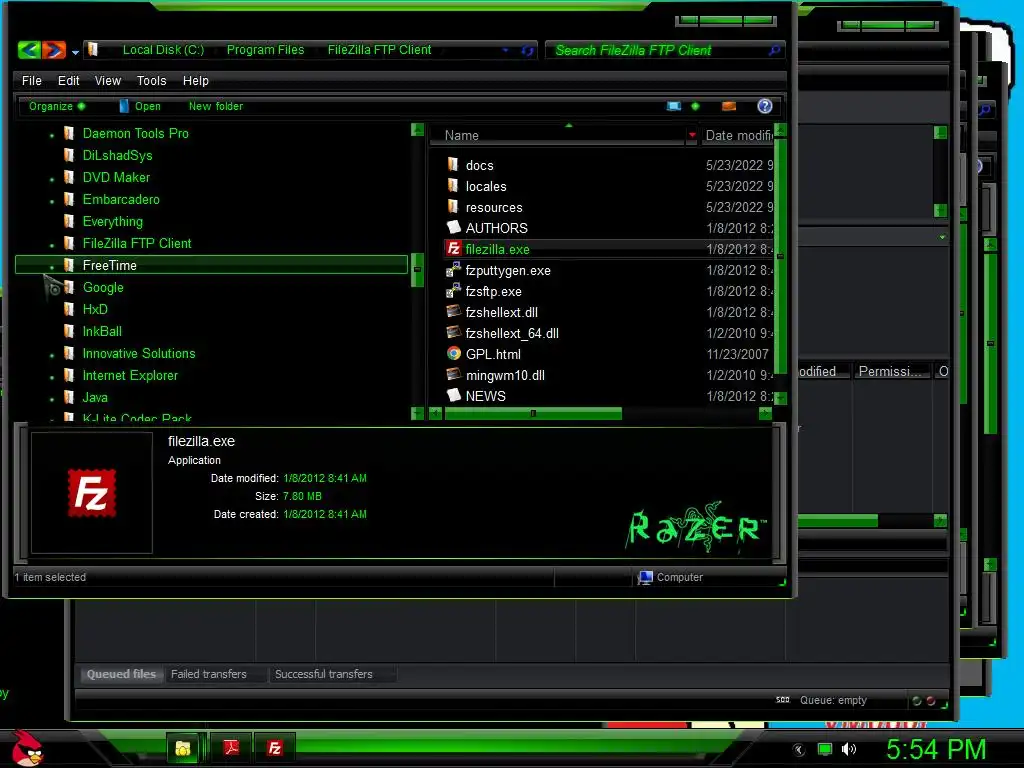Open the view options dropdown arrow
This screenshot has height=768, width=1024.
pyautogui.click(x=695, y=106)
